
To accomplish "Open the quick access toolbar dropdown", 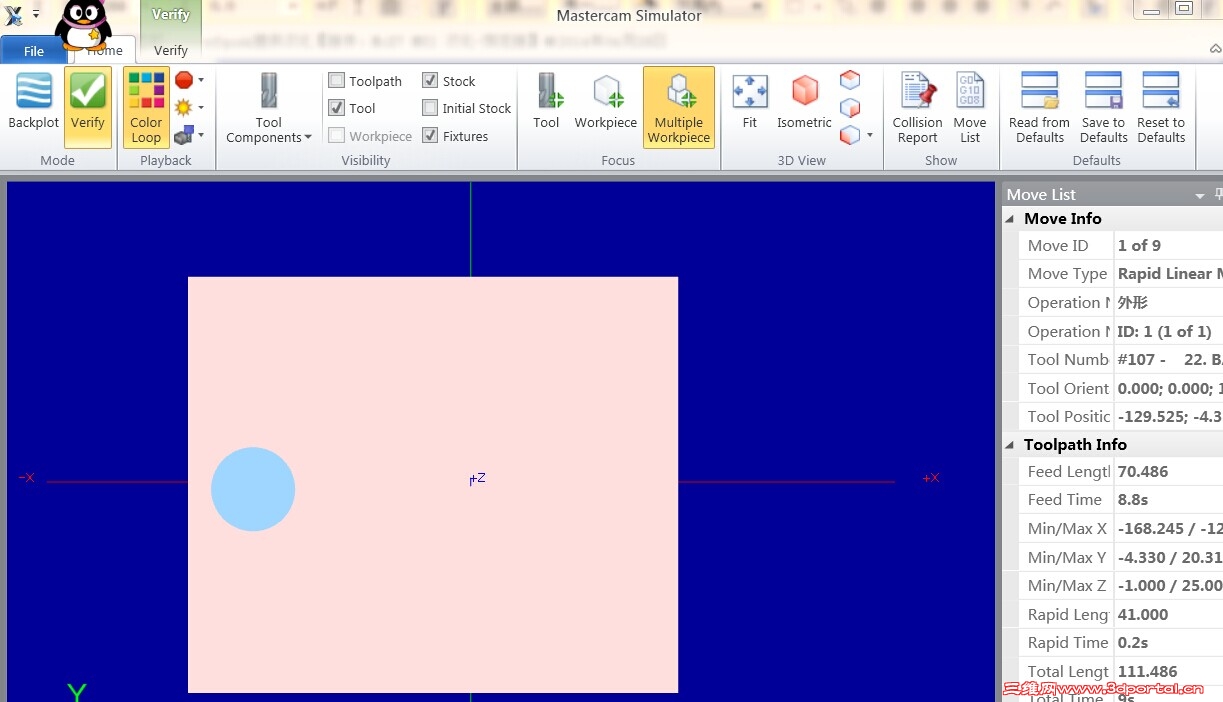I will [x=36, y=15].
